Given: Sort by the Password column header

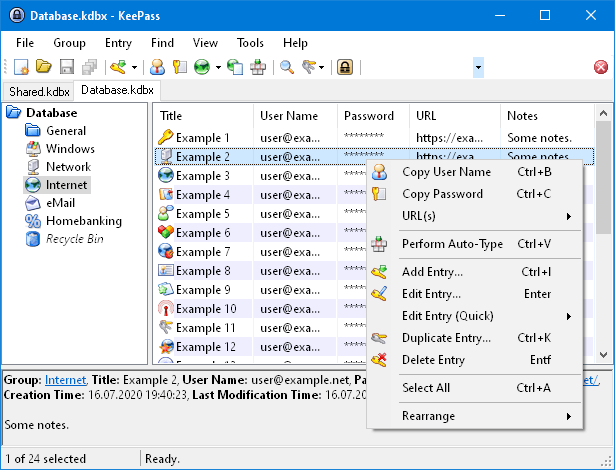Looking at the screenshot, I should click(373, 116).
